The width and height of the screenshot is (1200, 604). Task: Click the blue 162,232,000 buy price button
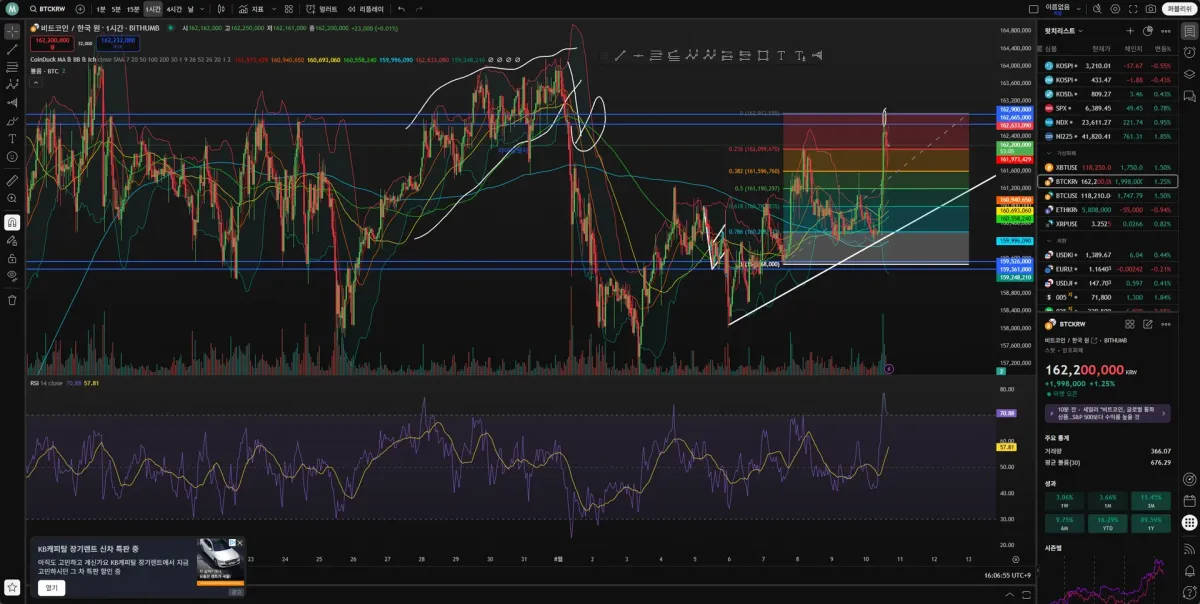119,43
